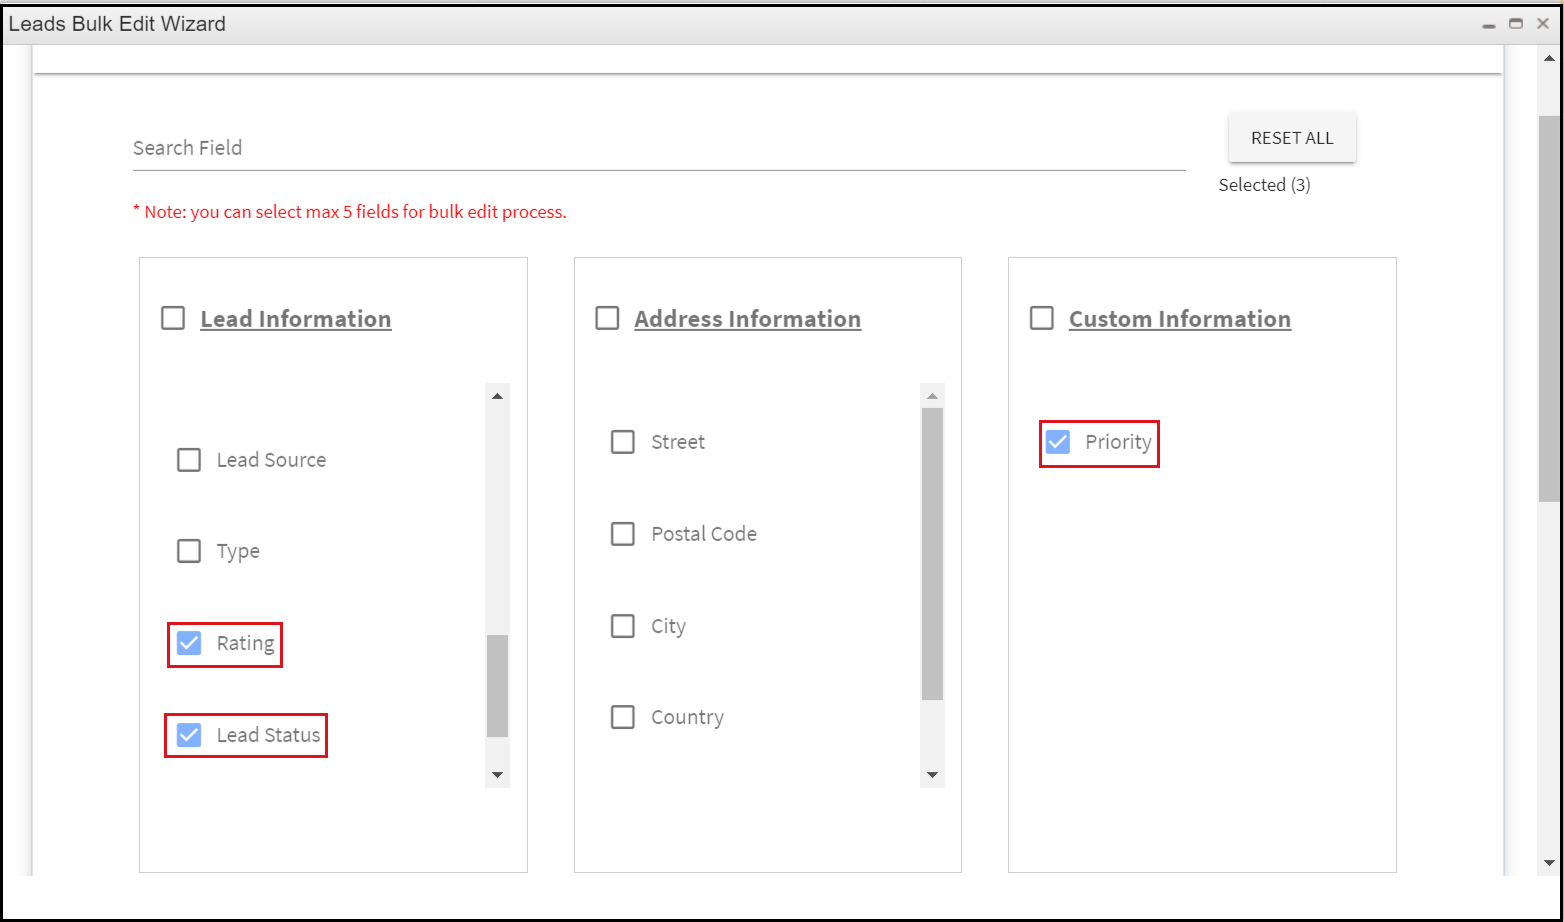Viewport: 1564px width, 922px height.
Task: Enable the Type field checkbox
Action: [189, 550]
